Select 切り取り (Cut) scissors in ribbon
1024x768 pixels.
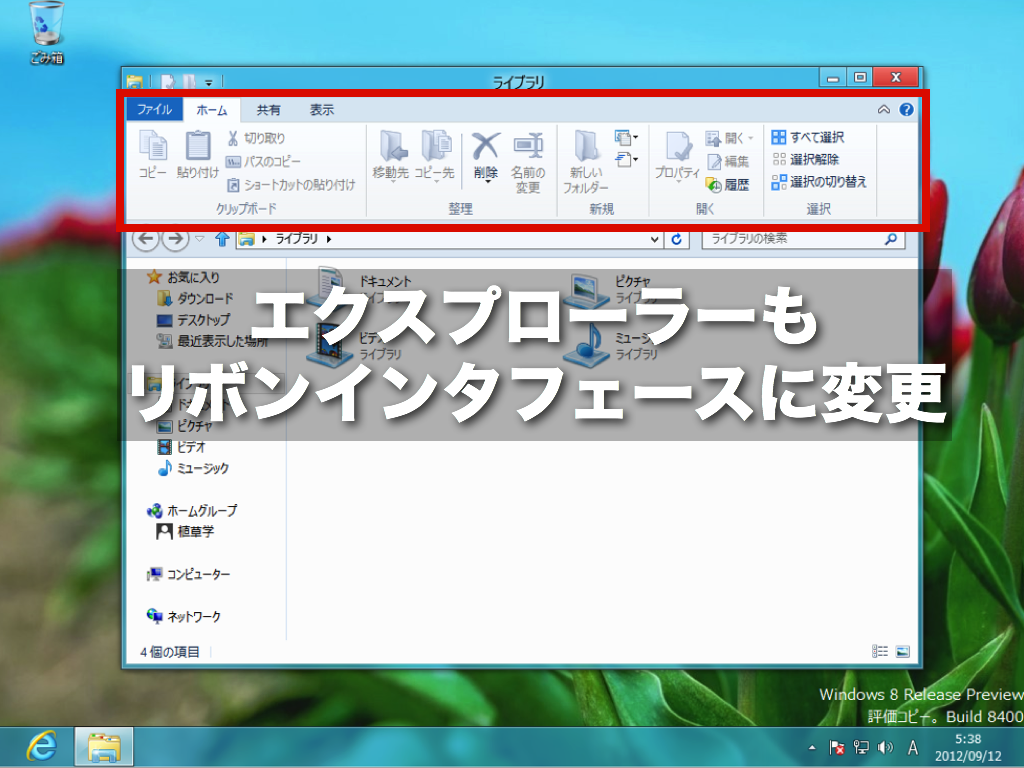pyautogui.click(x=256, y=138)
